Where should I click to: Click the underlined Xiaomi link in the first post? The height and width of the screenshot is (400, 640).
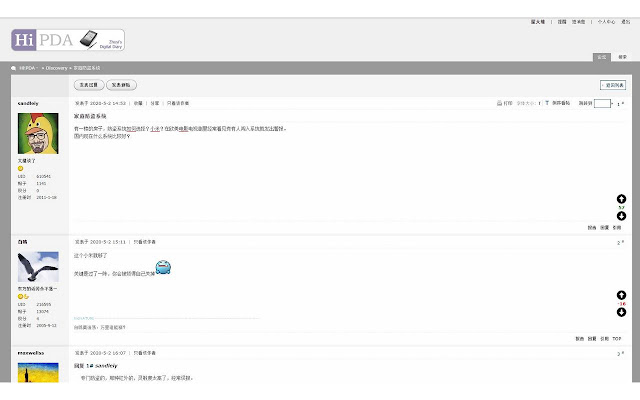coord(156,129)
